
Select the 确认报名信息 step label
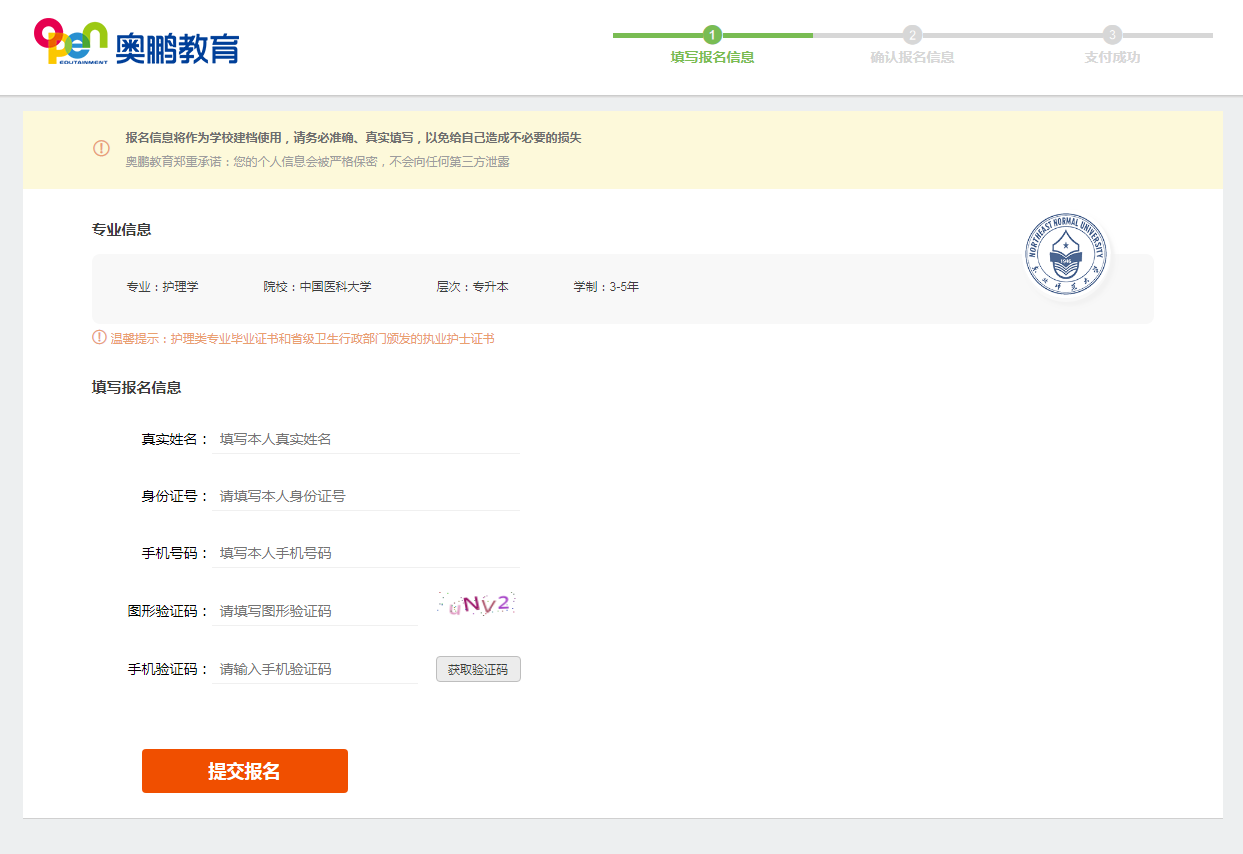912,58
